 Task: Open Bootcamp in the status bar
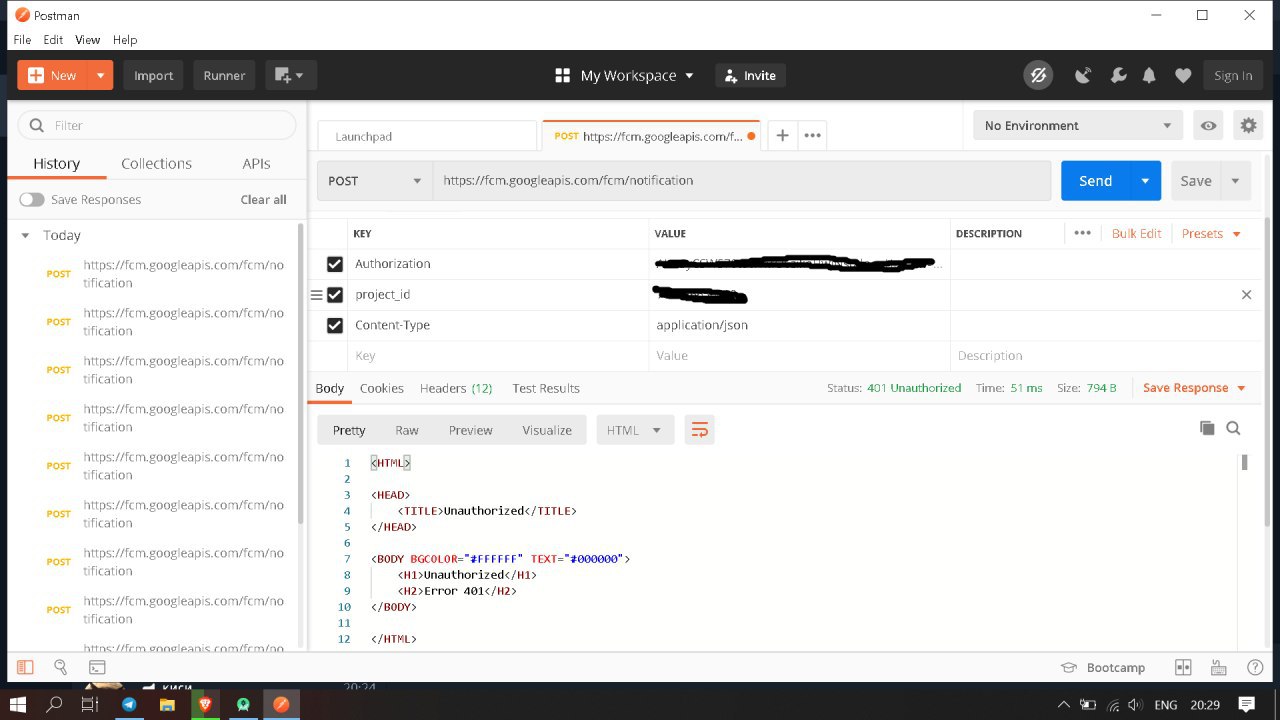point(1103,667)
